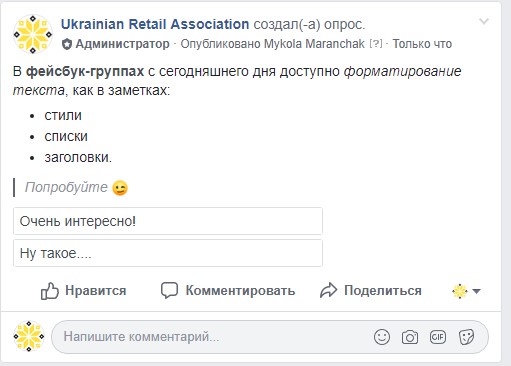Image resolution: width=511 pixels, height=366 pixels.
Task: Click the Комментировать speech bubble icon
Action: [x=169, y=290]
